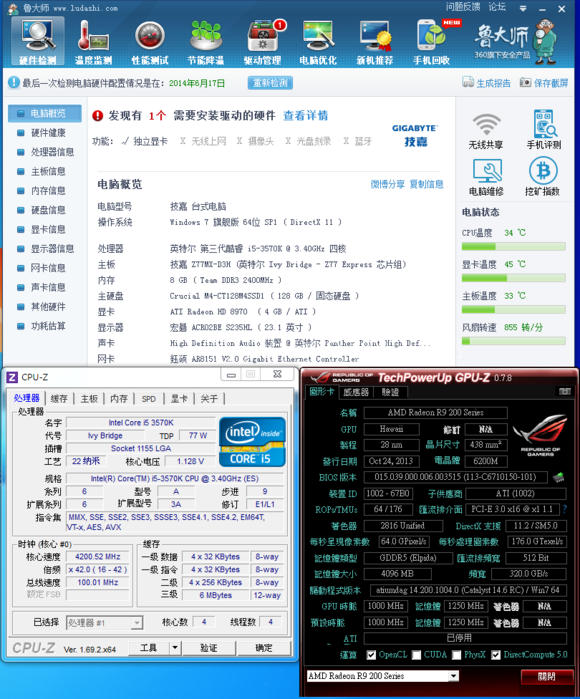Click Intel Core i5 logo in CPU-Z
Screen dimensions: 580x699
252,442
